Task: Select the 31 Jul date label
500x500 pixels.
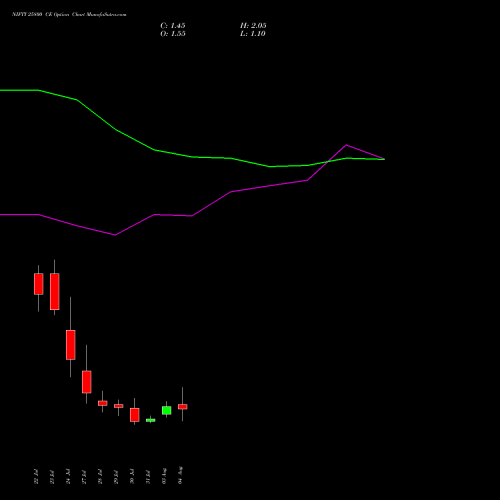Action: [x=148, y=477]
